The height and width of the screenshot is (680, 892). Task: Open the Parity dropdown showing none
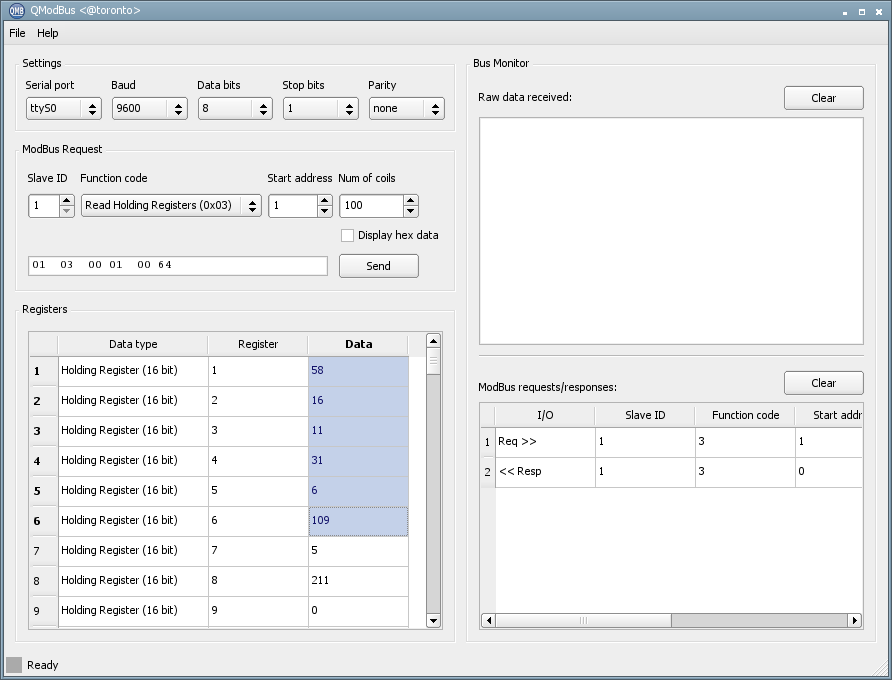tap(407, 109)
